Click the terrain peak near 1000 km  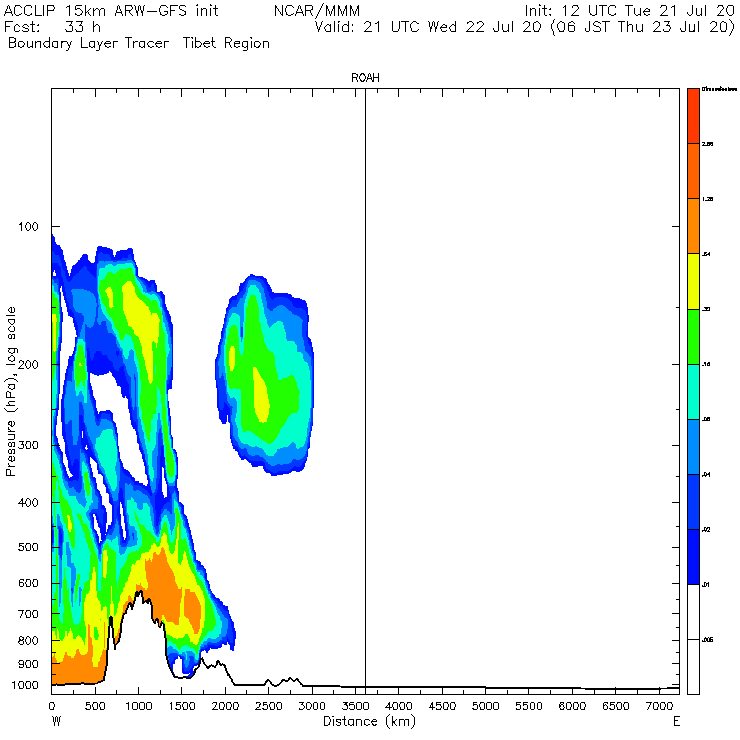140,593
